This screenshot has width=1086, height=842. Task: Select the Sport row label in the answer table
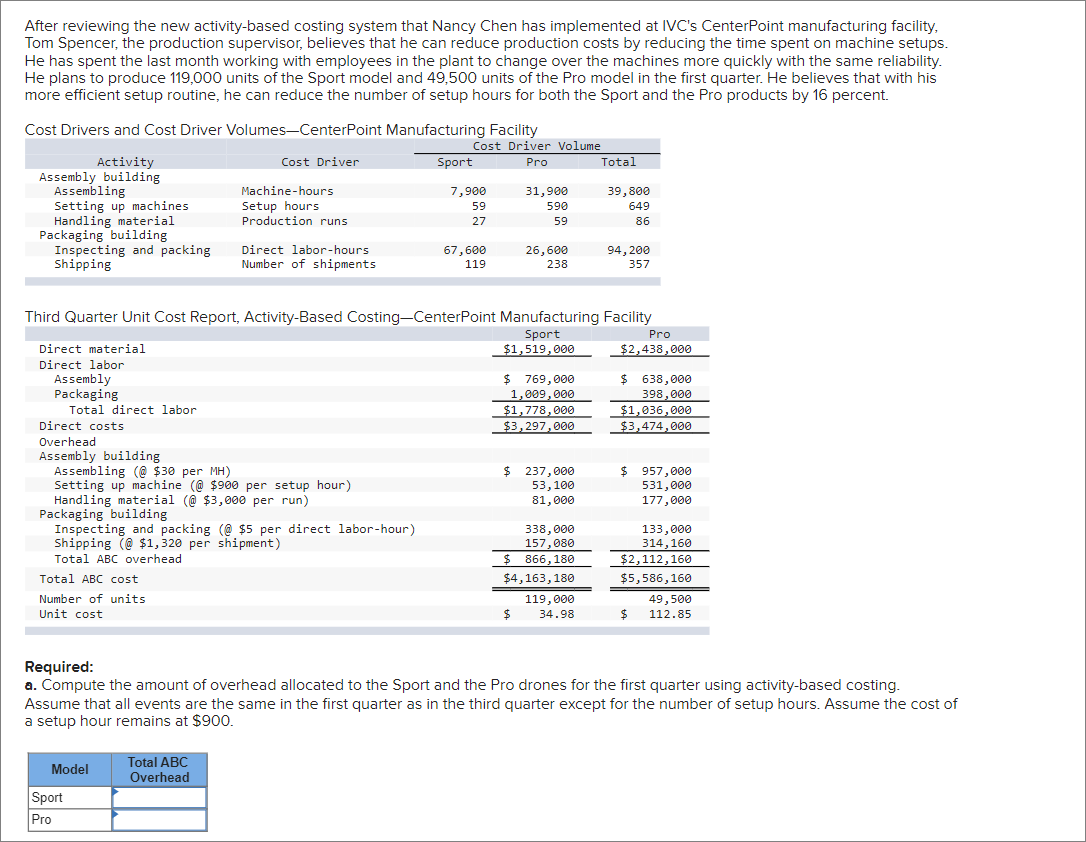(x=45, y=797)
